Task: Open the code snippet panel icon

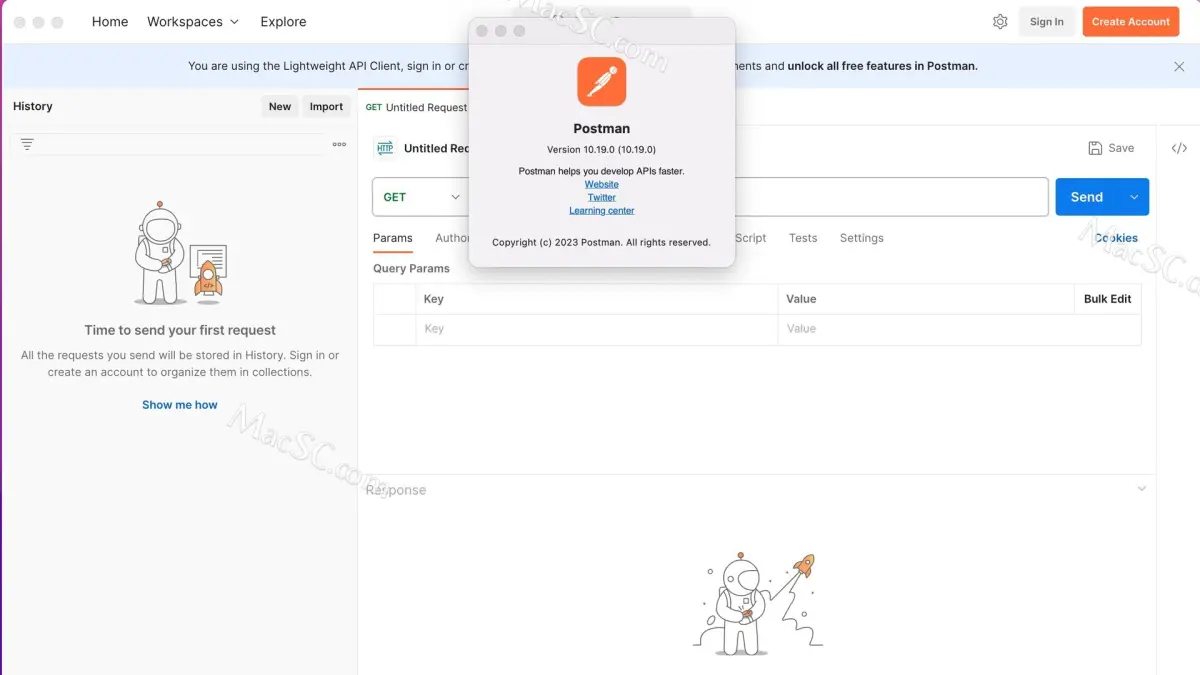Action: pos(1179,148)
